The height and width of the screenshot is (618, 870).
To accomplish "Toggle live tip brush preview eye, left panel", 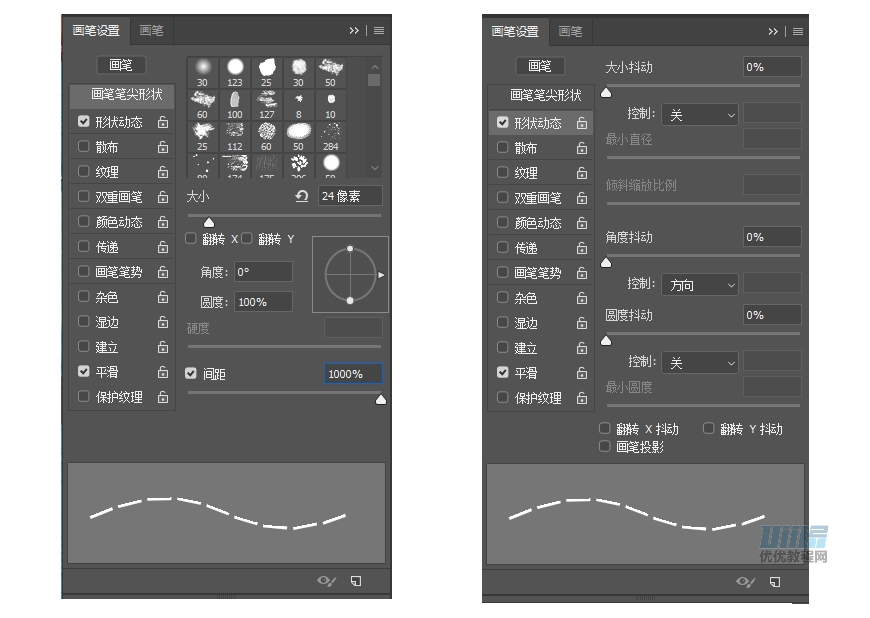I will 326,581.
